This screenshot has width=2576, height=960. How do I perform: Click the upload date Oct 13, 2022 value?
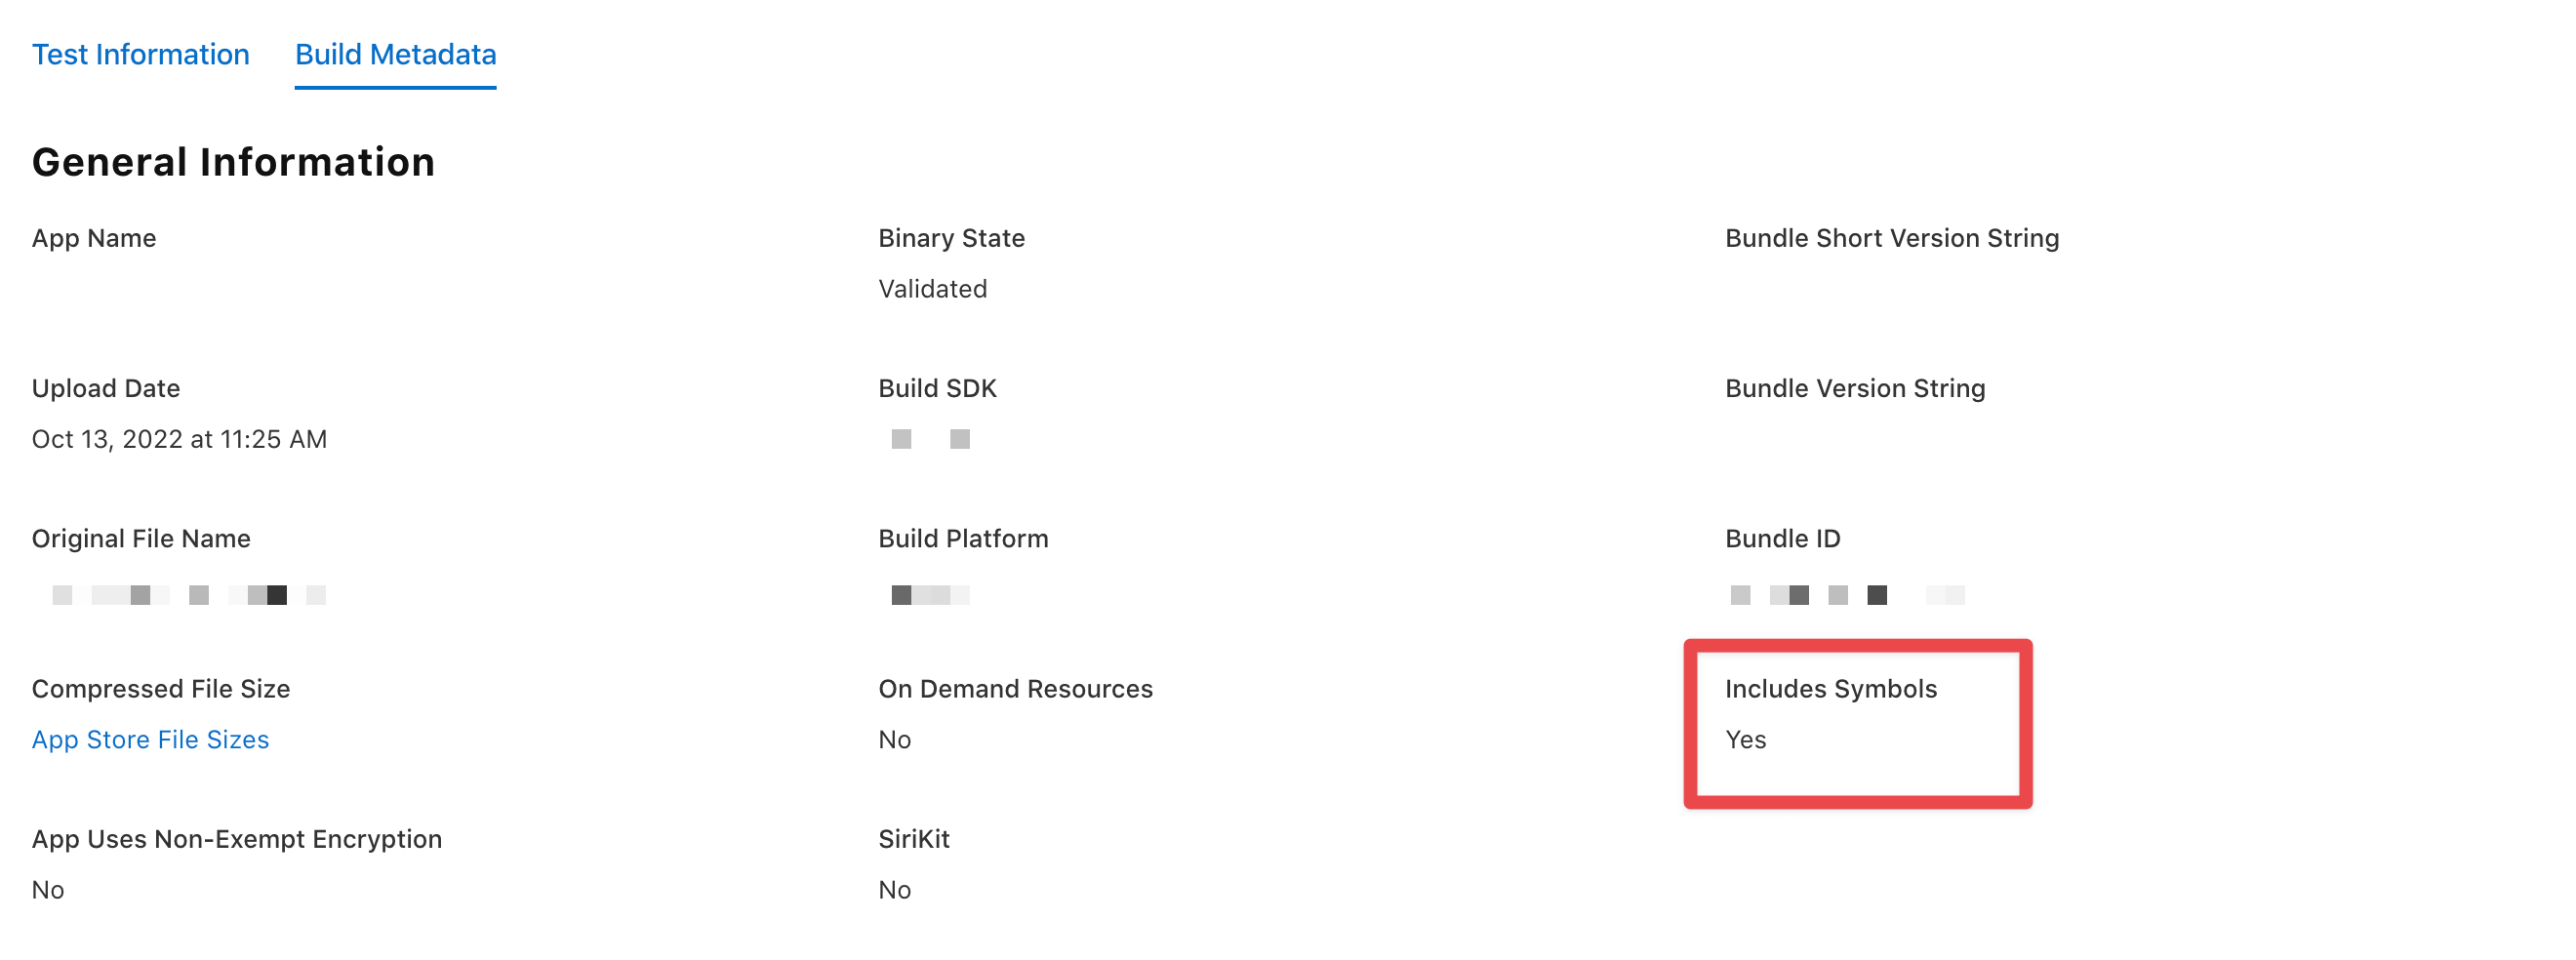pyautogui.click(x=179, y=439)
